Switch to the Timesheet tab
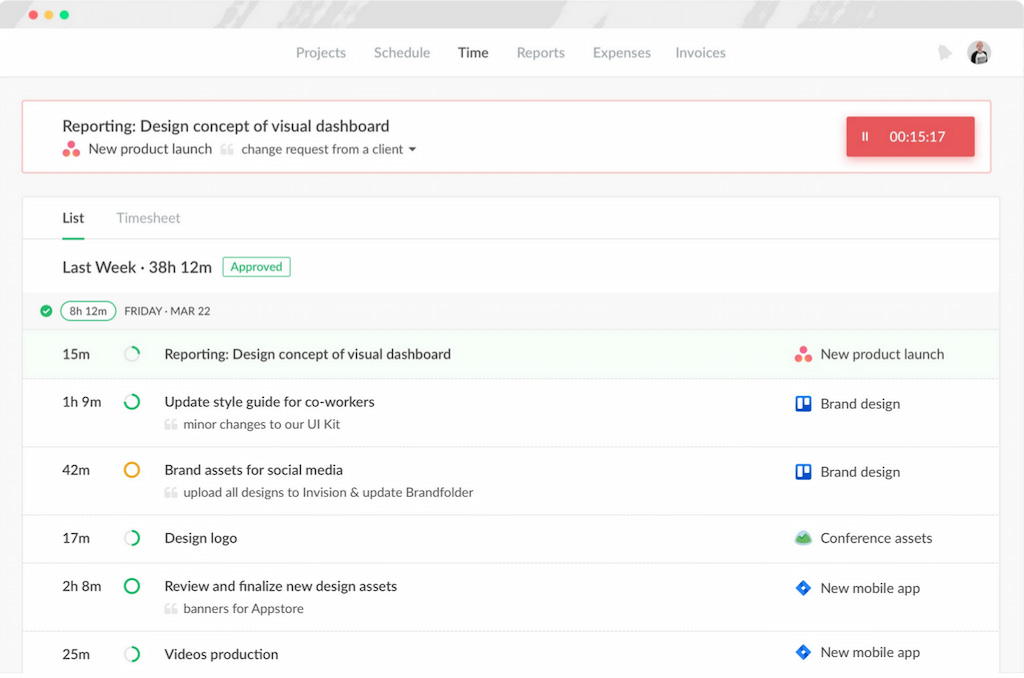 point(147,217)
